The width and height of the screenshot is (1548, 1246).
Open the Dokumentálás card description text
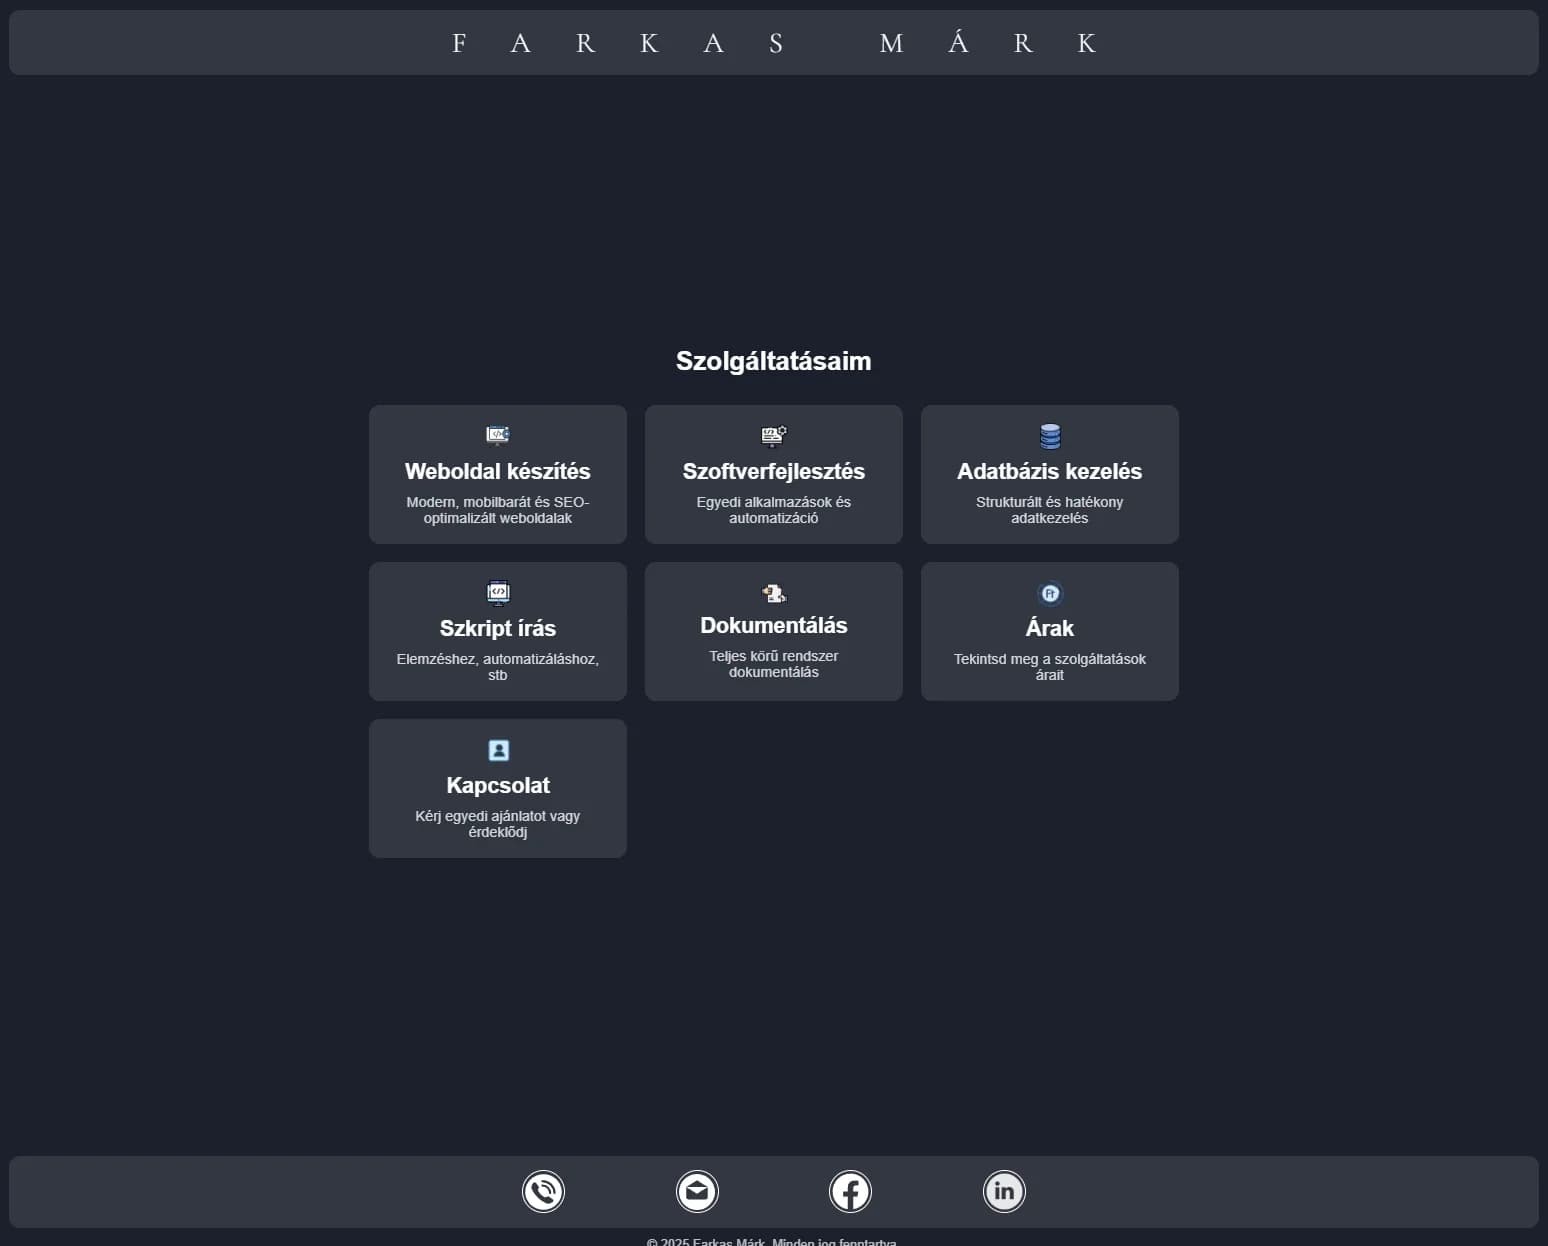pos(774,664)
